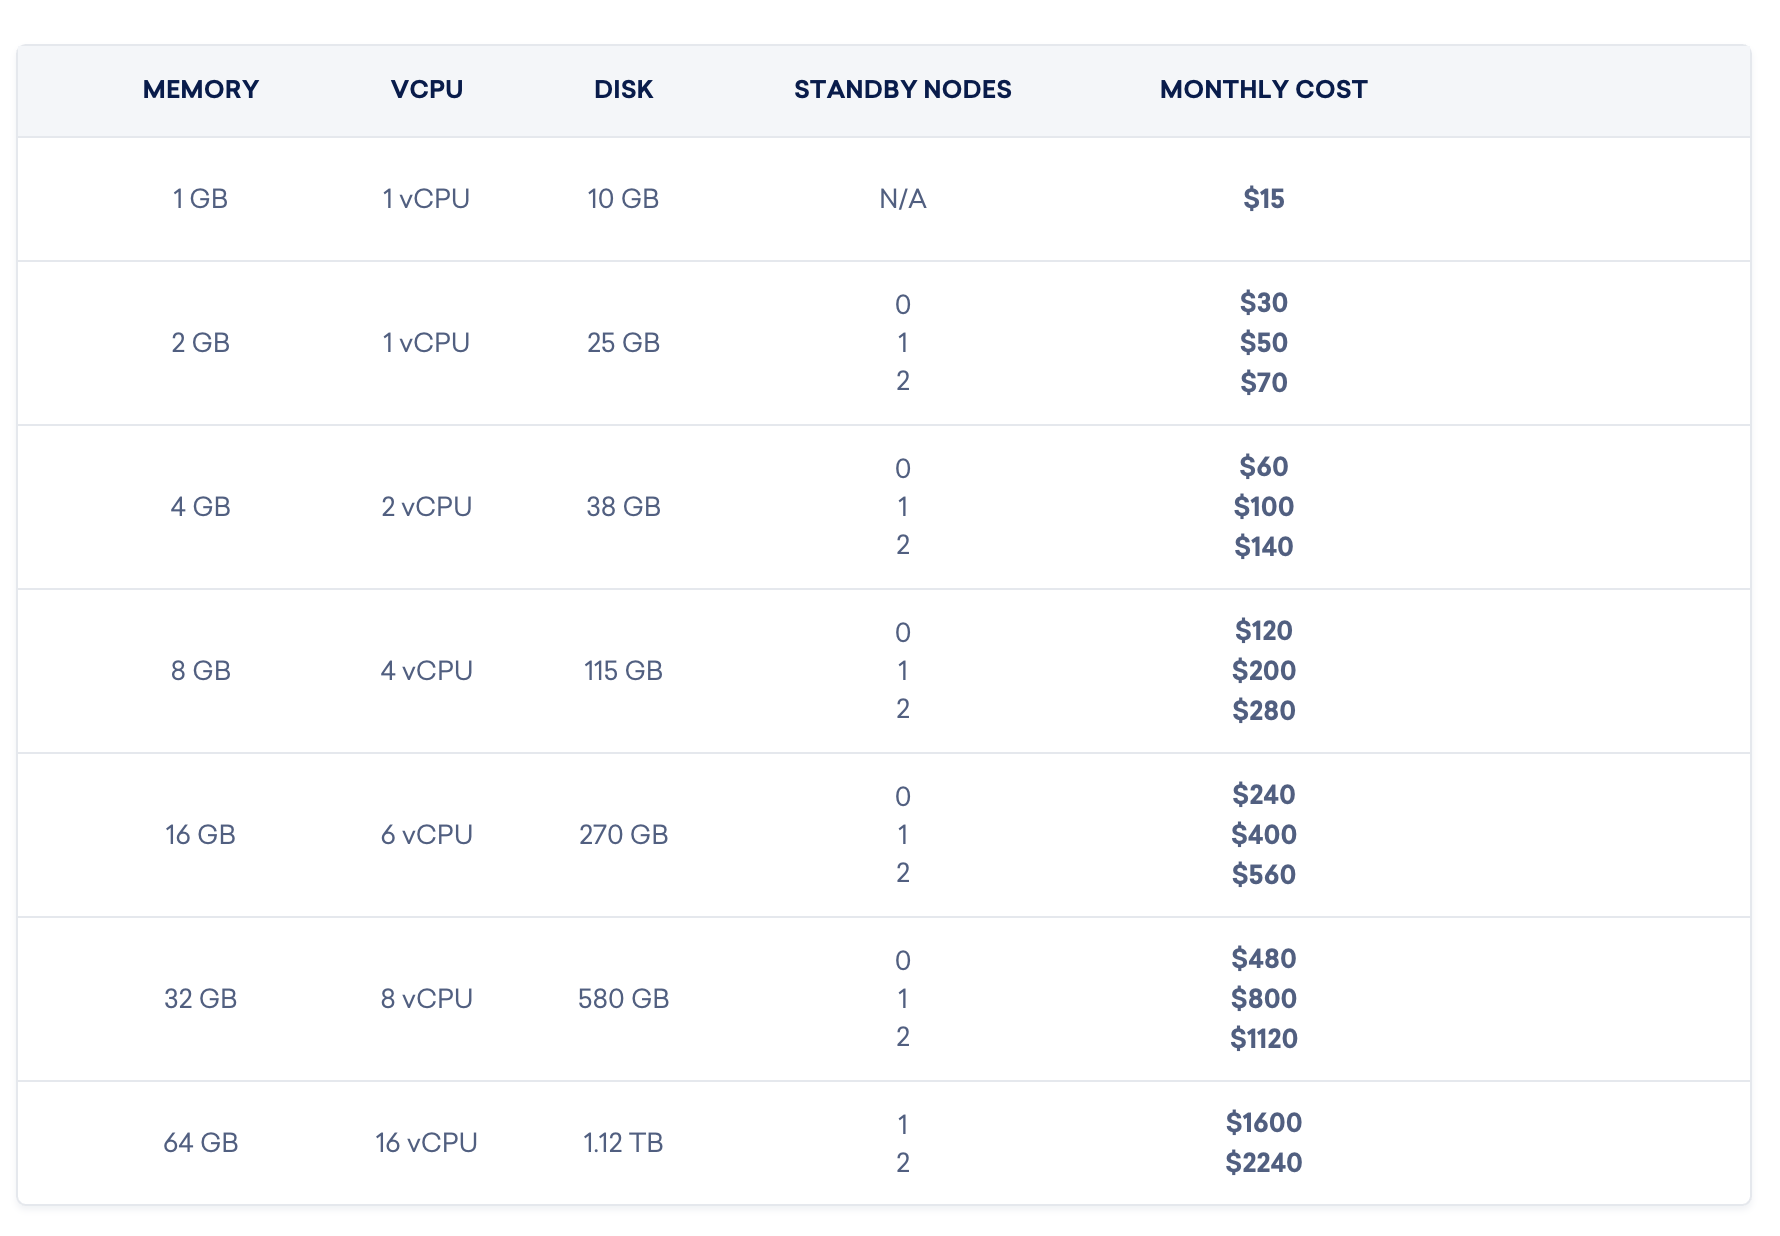Image resolution: width=1780 pixels, height=1236 pixels.
Task: Select the $70 monthly cost price
Action: (1263, 382)
